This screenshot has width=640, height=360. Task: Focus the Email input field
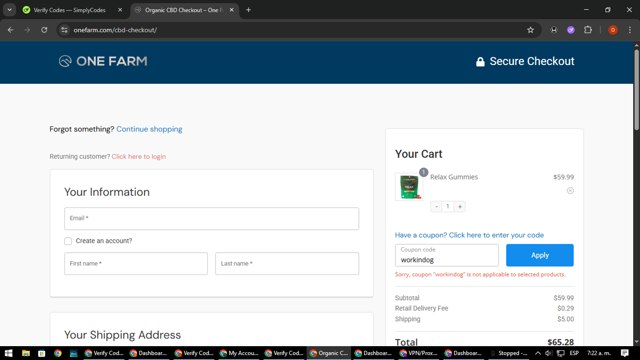pos(211,218)
